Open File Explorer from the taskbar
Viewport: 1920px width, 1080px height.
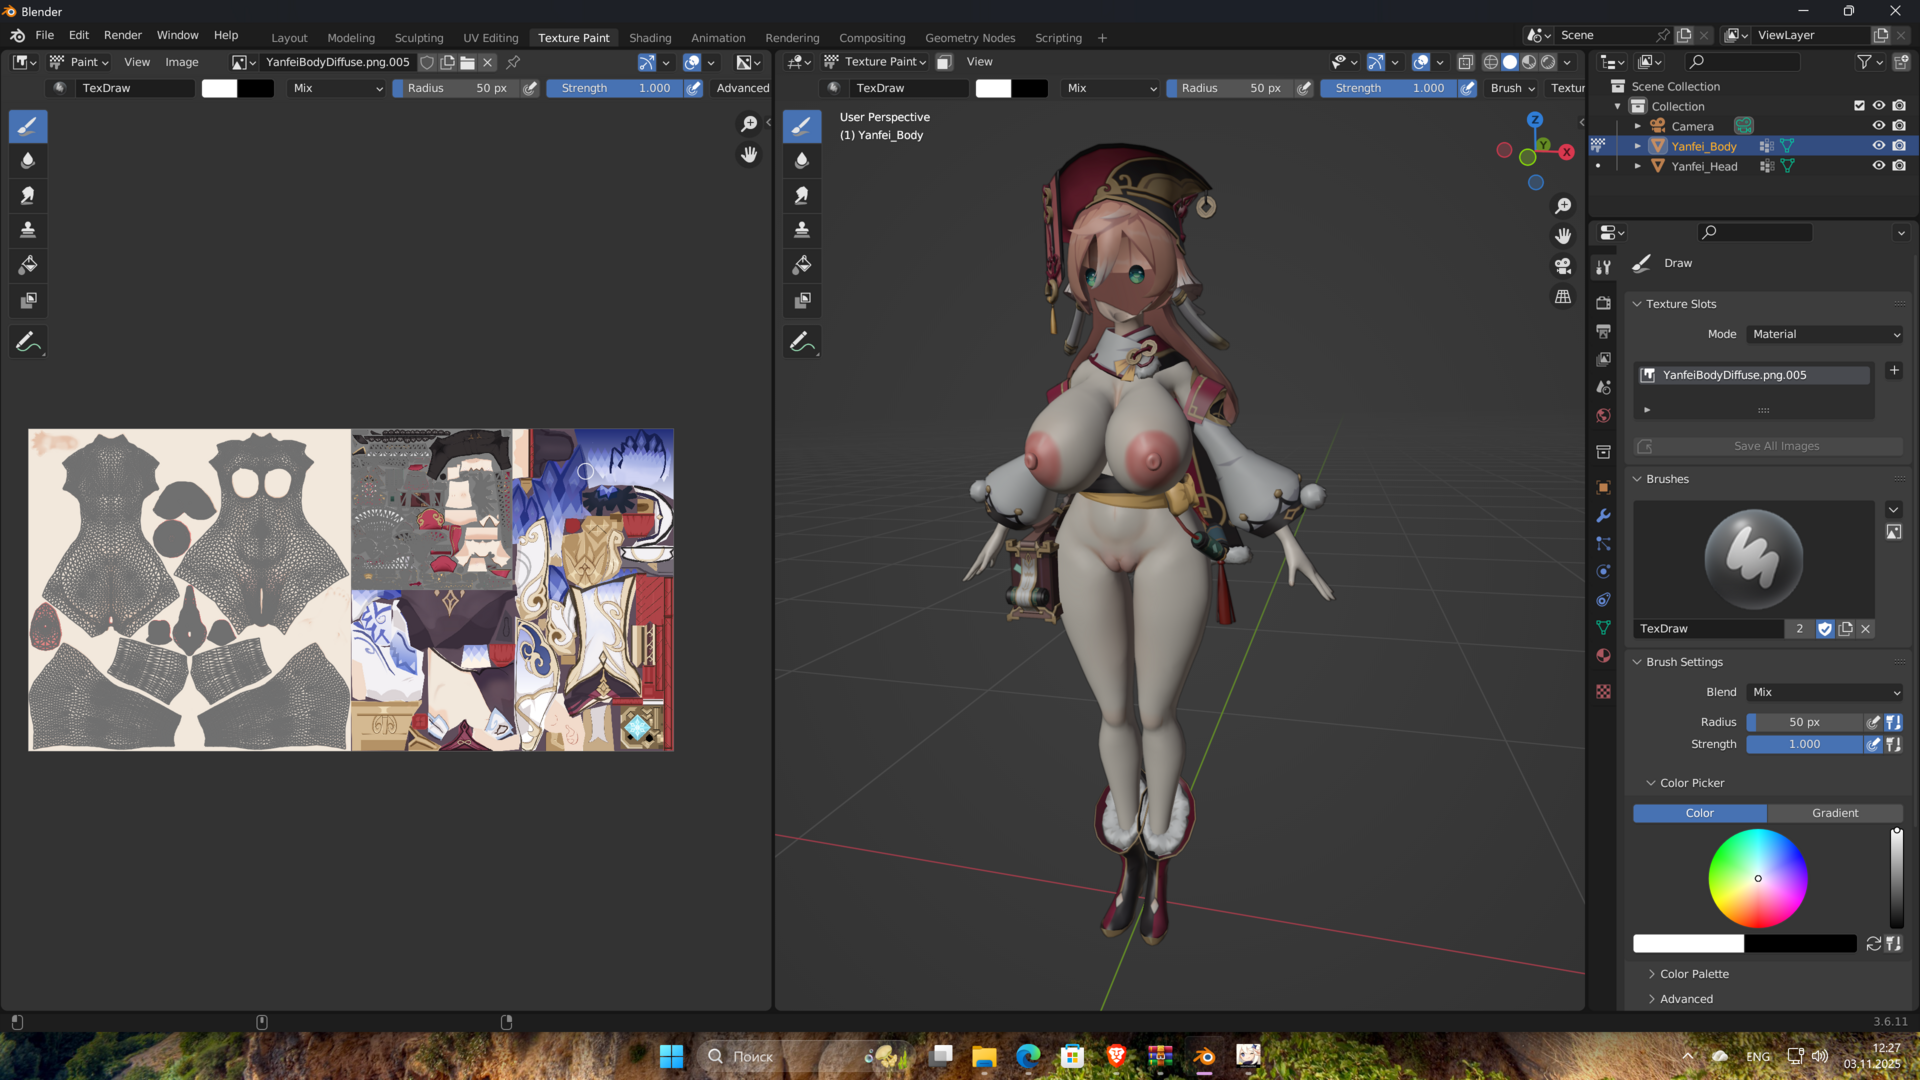pyautogui.click(x=984, y=1057)
